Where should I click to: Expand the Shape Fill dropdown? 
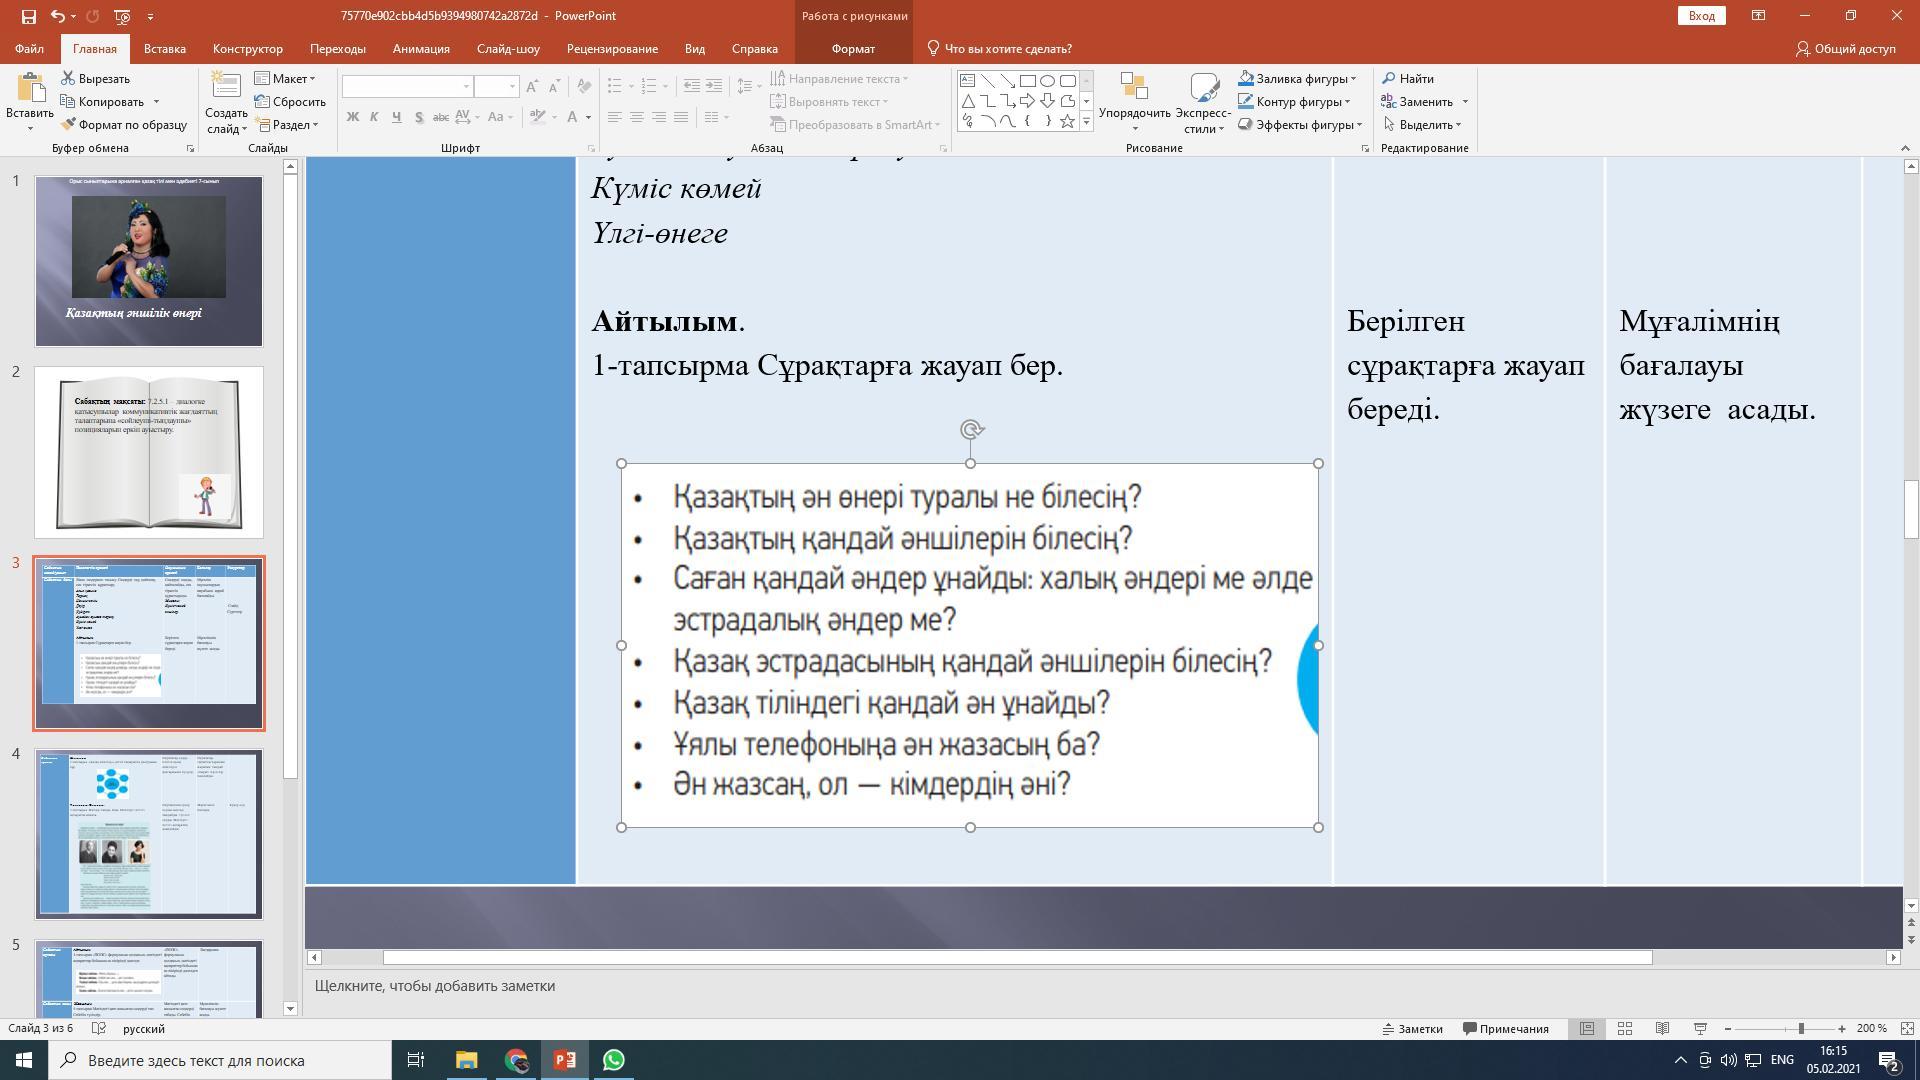(1353, 79)
